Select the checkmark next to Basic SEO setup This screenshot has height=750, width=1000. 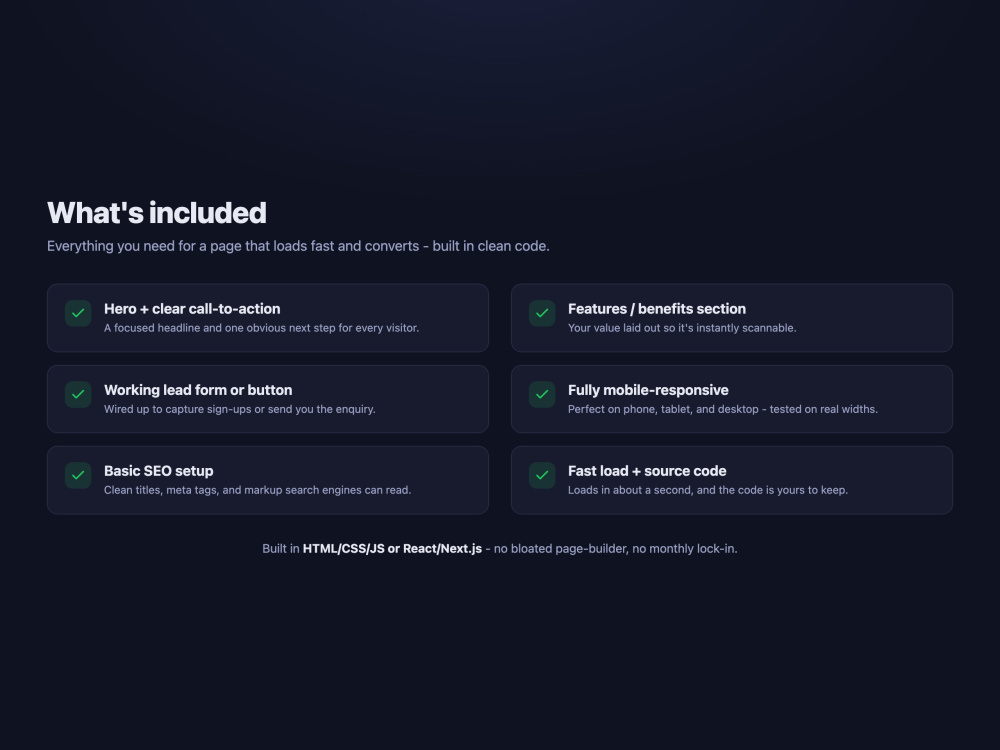tap(78, 475)
